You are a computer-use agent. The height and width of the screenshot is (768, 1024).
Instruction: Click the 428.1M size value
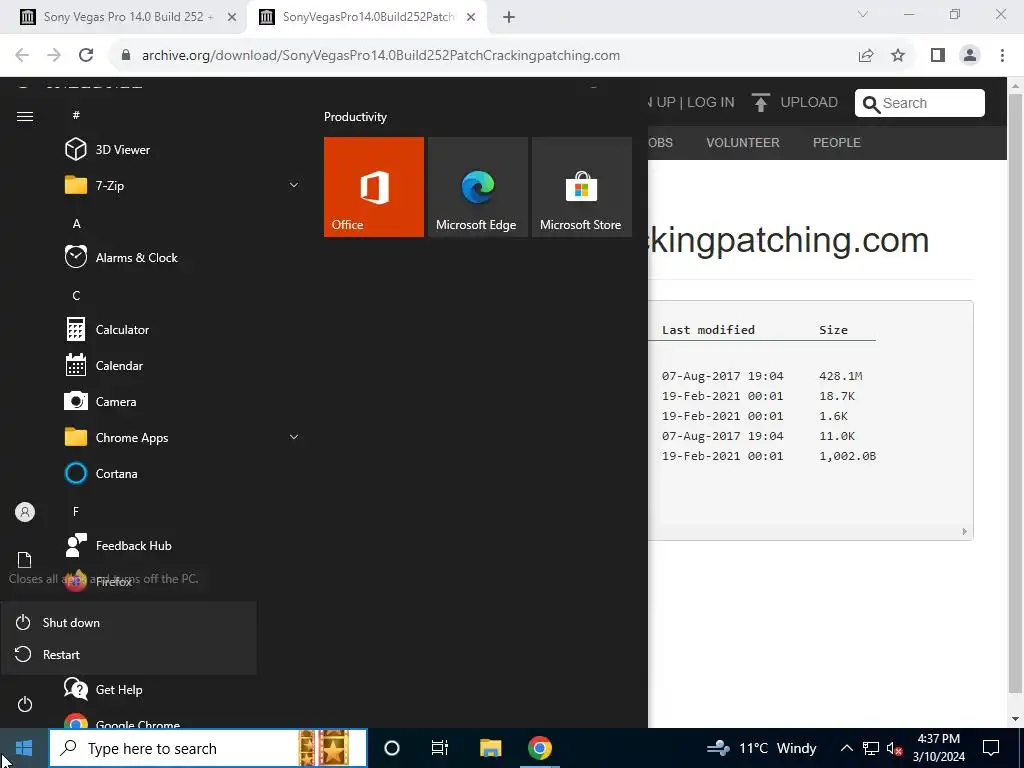[840, 376]
